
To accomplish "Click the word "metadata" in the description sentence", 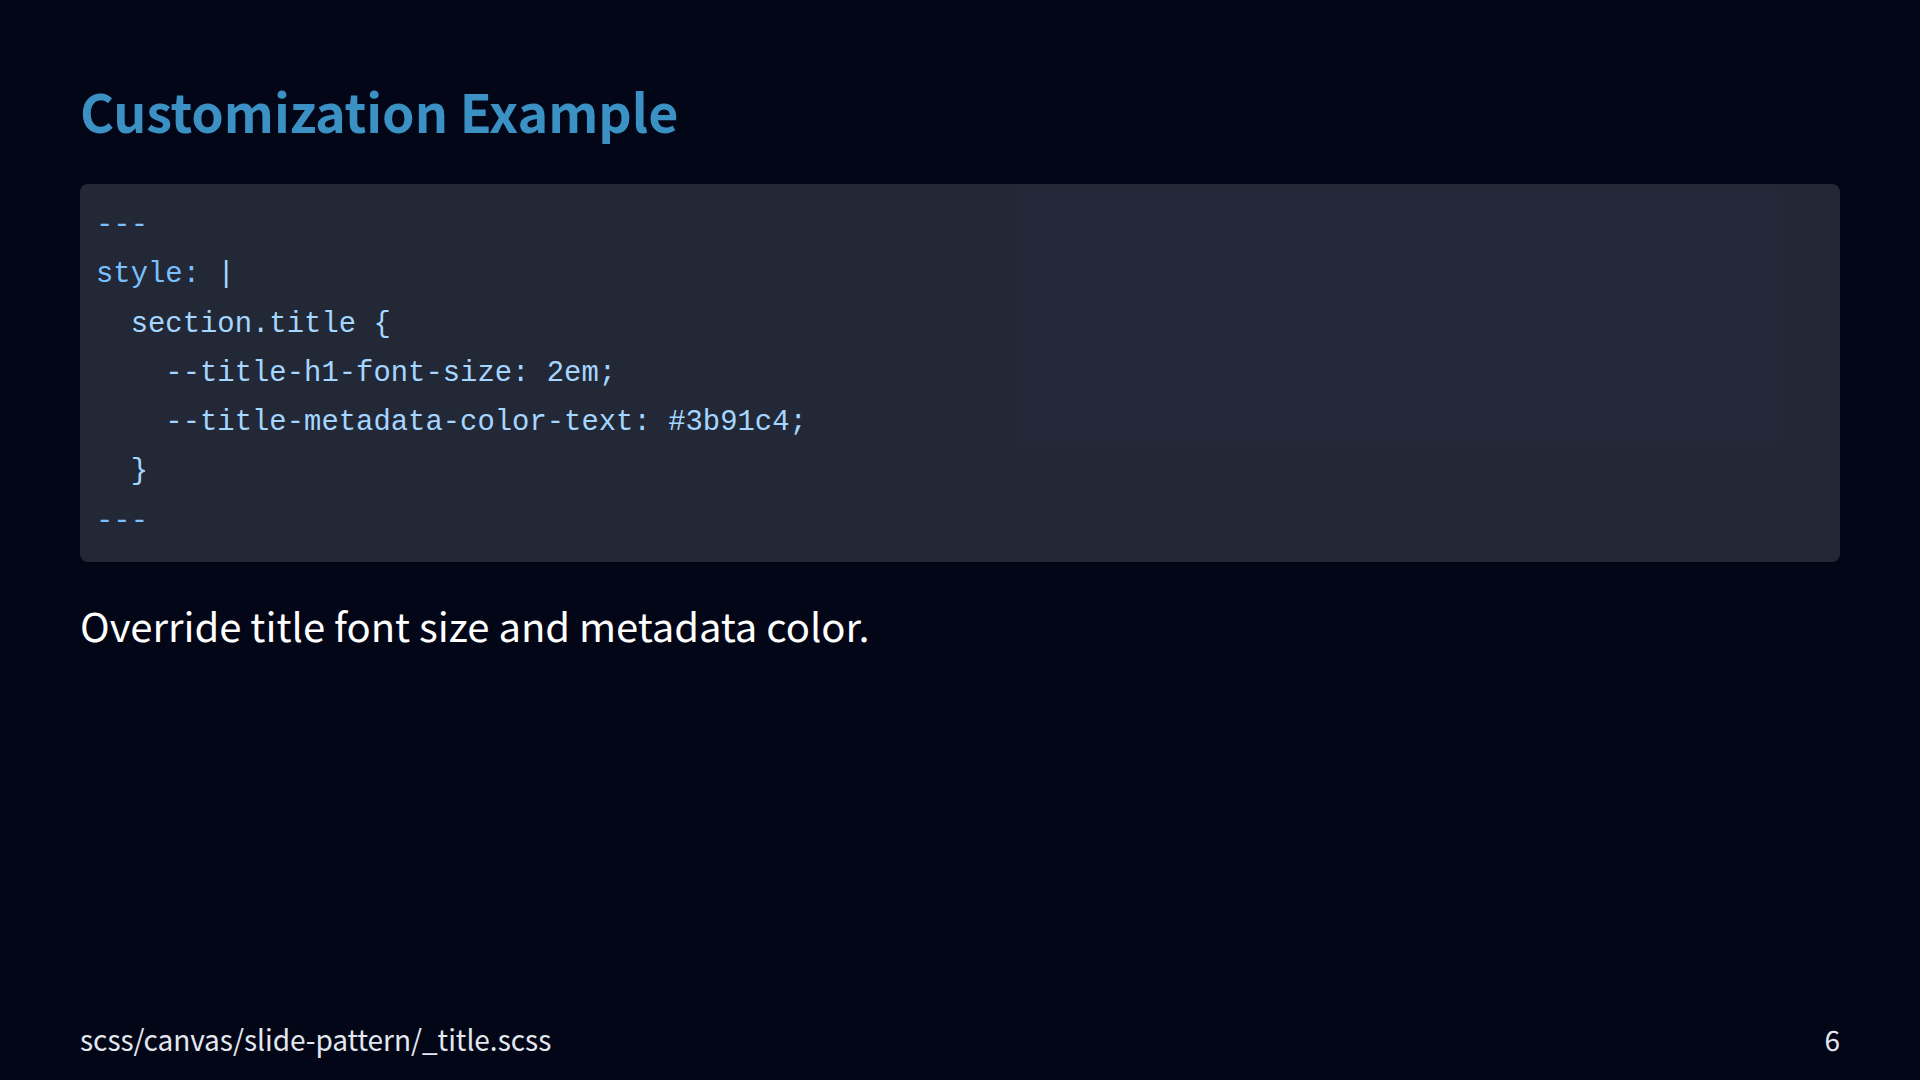I will coord(667,628).
